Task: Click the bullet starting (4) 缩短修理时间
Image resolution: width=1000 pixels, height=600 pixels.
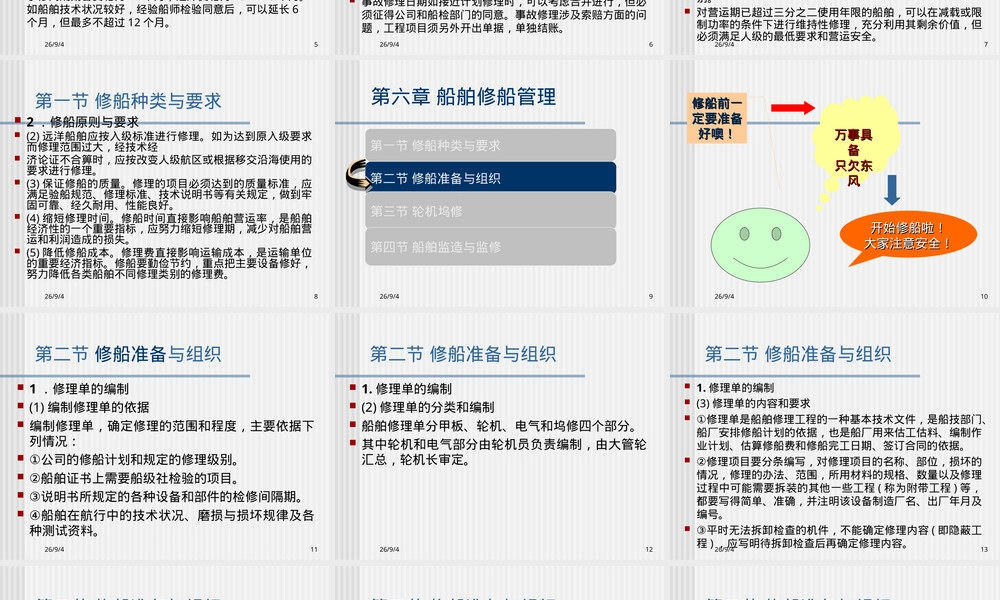Action: coord(169,229)
